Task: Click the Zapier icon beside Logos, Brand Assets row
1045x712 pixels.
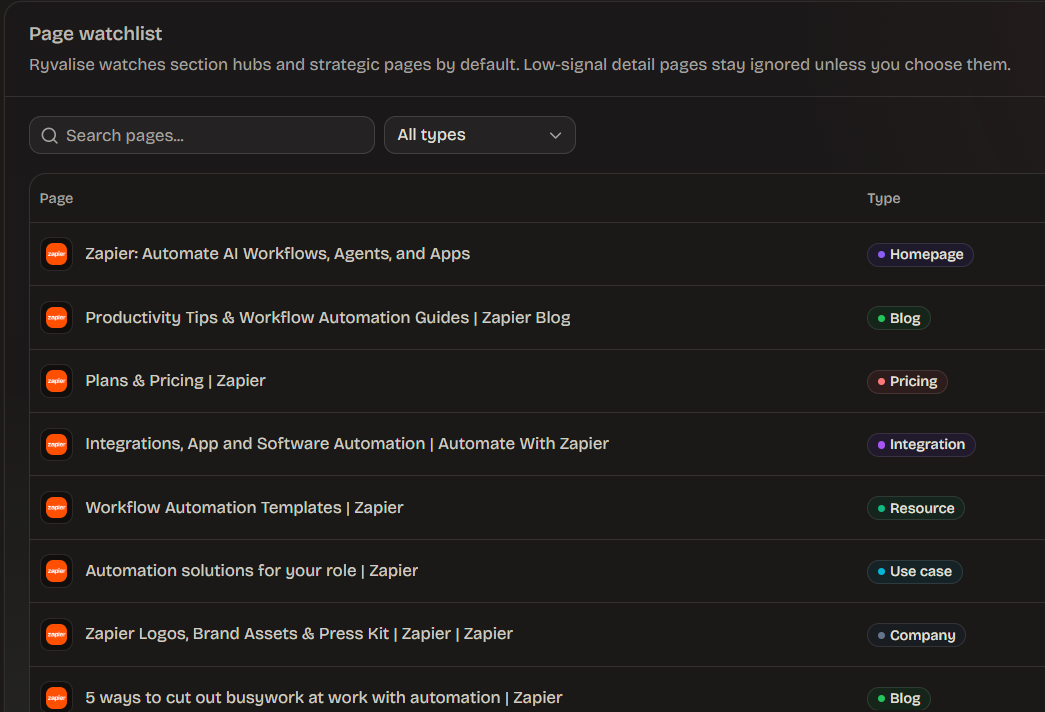Action: point(57,634)
